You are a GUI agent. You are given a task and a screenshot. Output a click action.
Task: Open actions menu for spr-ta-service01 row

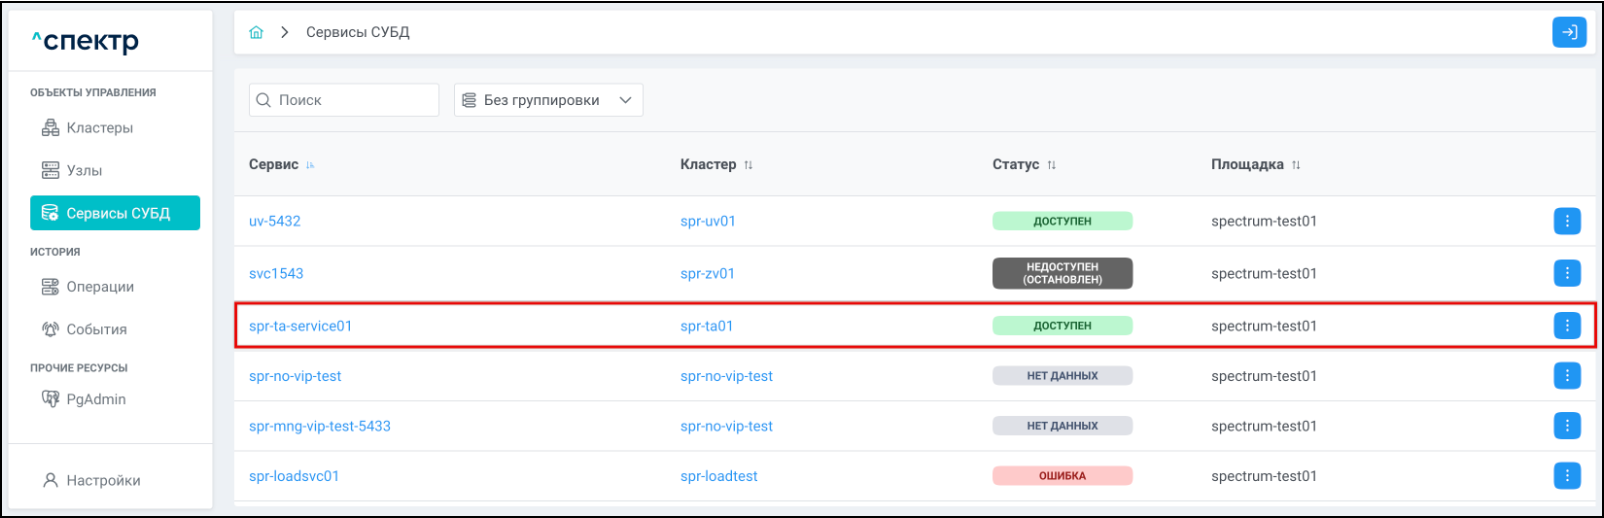[x=1567, y=326]
